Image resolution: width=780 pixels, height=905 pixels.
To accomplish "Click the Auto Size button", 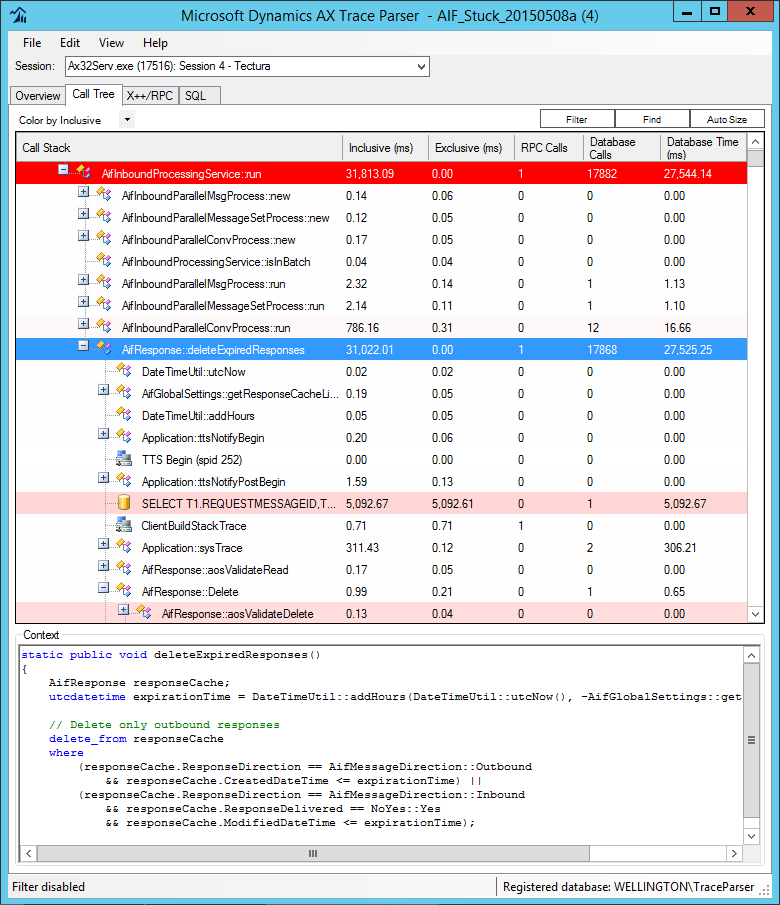I will 727,119.
